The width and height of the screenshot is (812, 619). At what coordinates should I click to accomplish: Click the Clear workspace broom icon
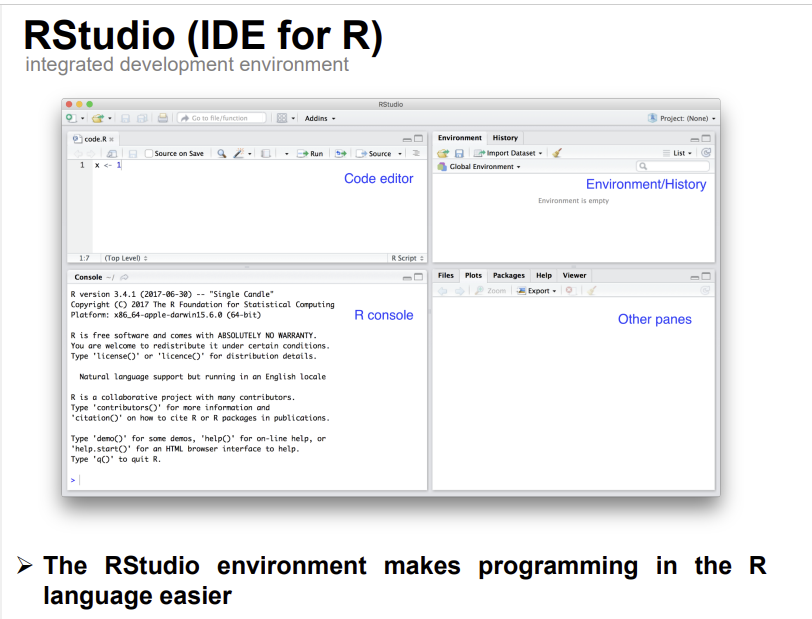pos(557,153)
